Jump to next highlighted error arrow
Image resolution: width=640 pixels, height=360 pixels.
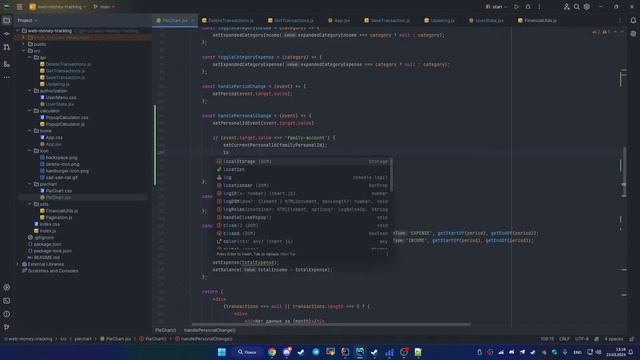[622, 31]
